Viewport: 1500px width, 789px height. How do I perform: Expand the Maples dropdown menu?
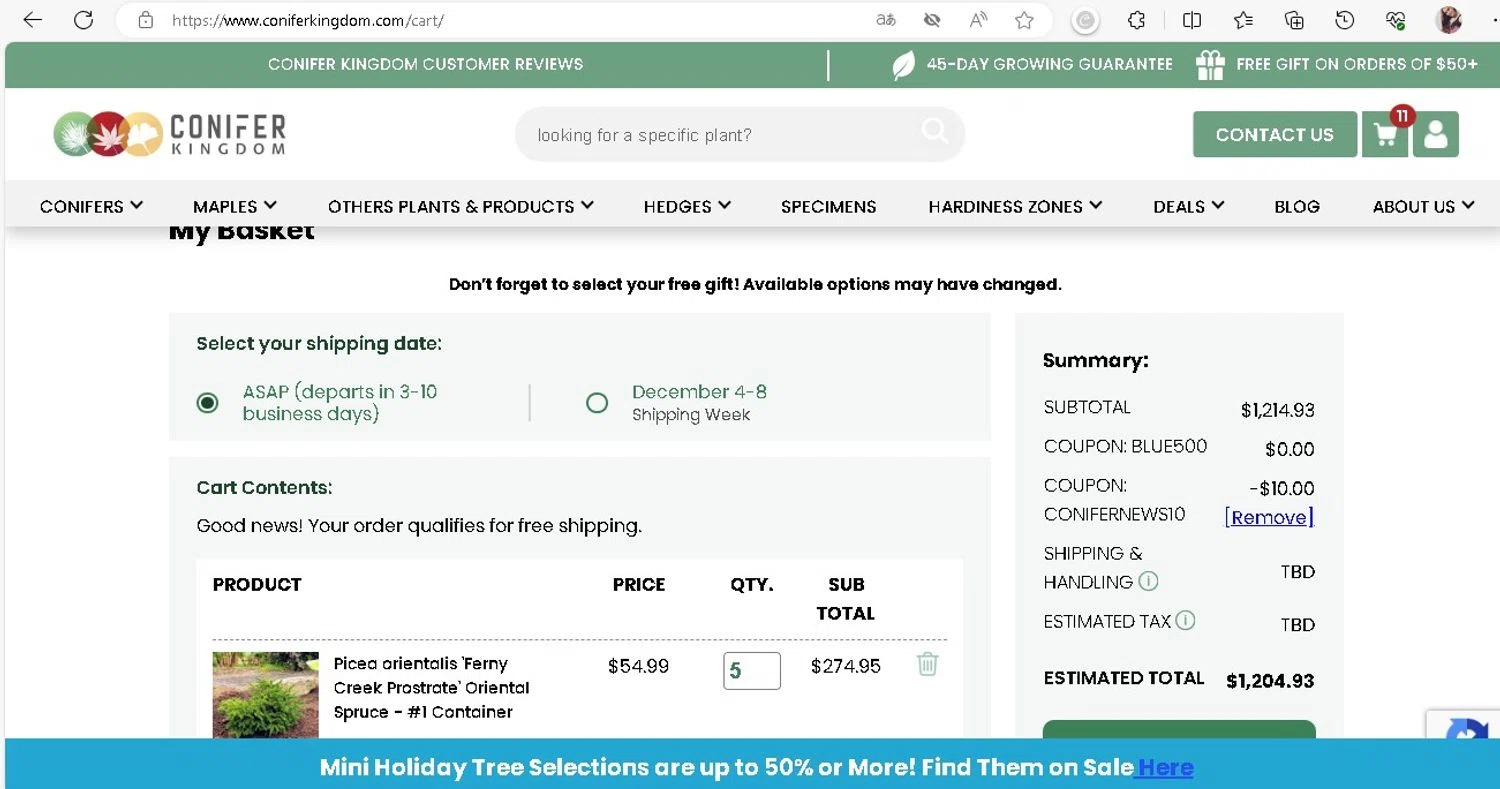(234, 206)
